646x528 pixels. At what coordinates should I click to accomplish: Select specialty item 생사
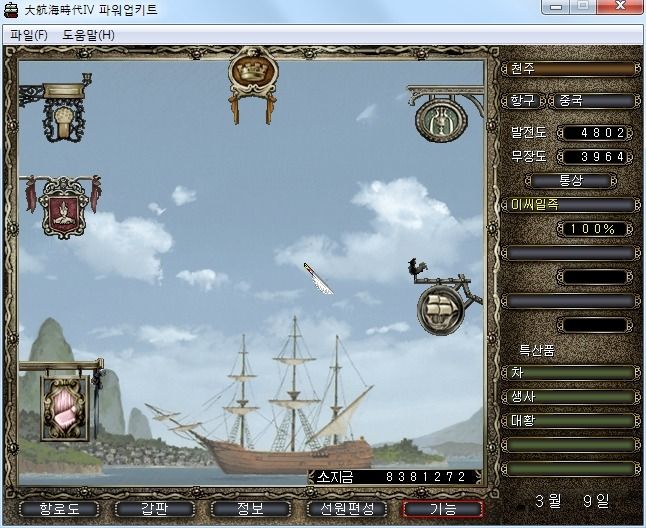tap(571, 397)
